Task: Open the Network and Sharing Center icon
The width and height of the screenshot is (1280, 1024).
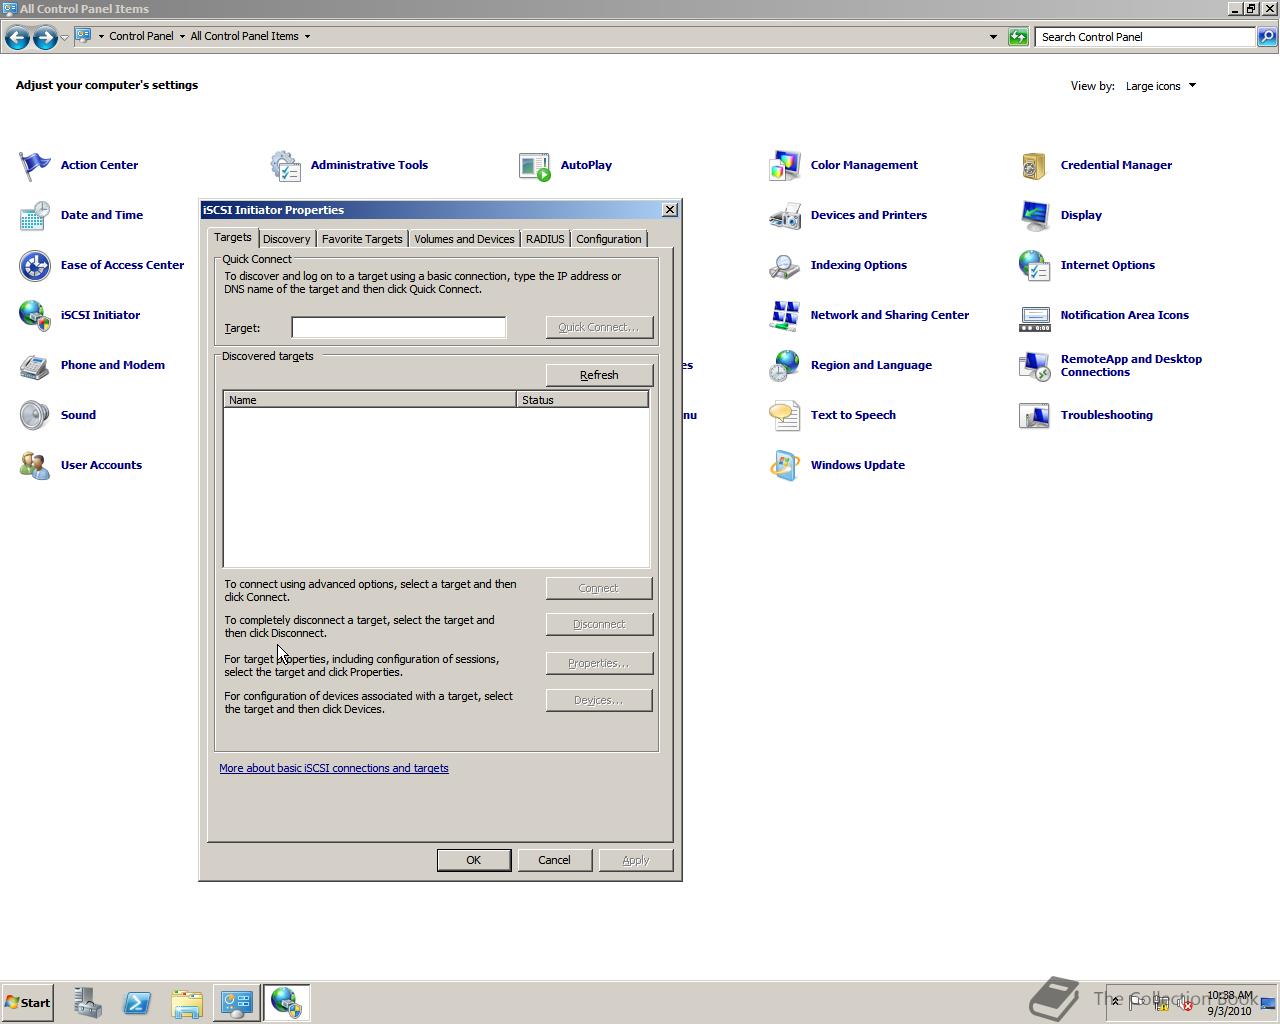Action: (785, 315)
